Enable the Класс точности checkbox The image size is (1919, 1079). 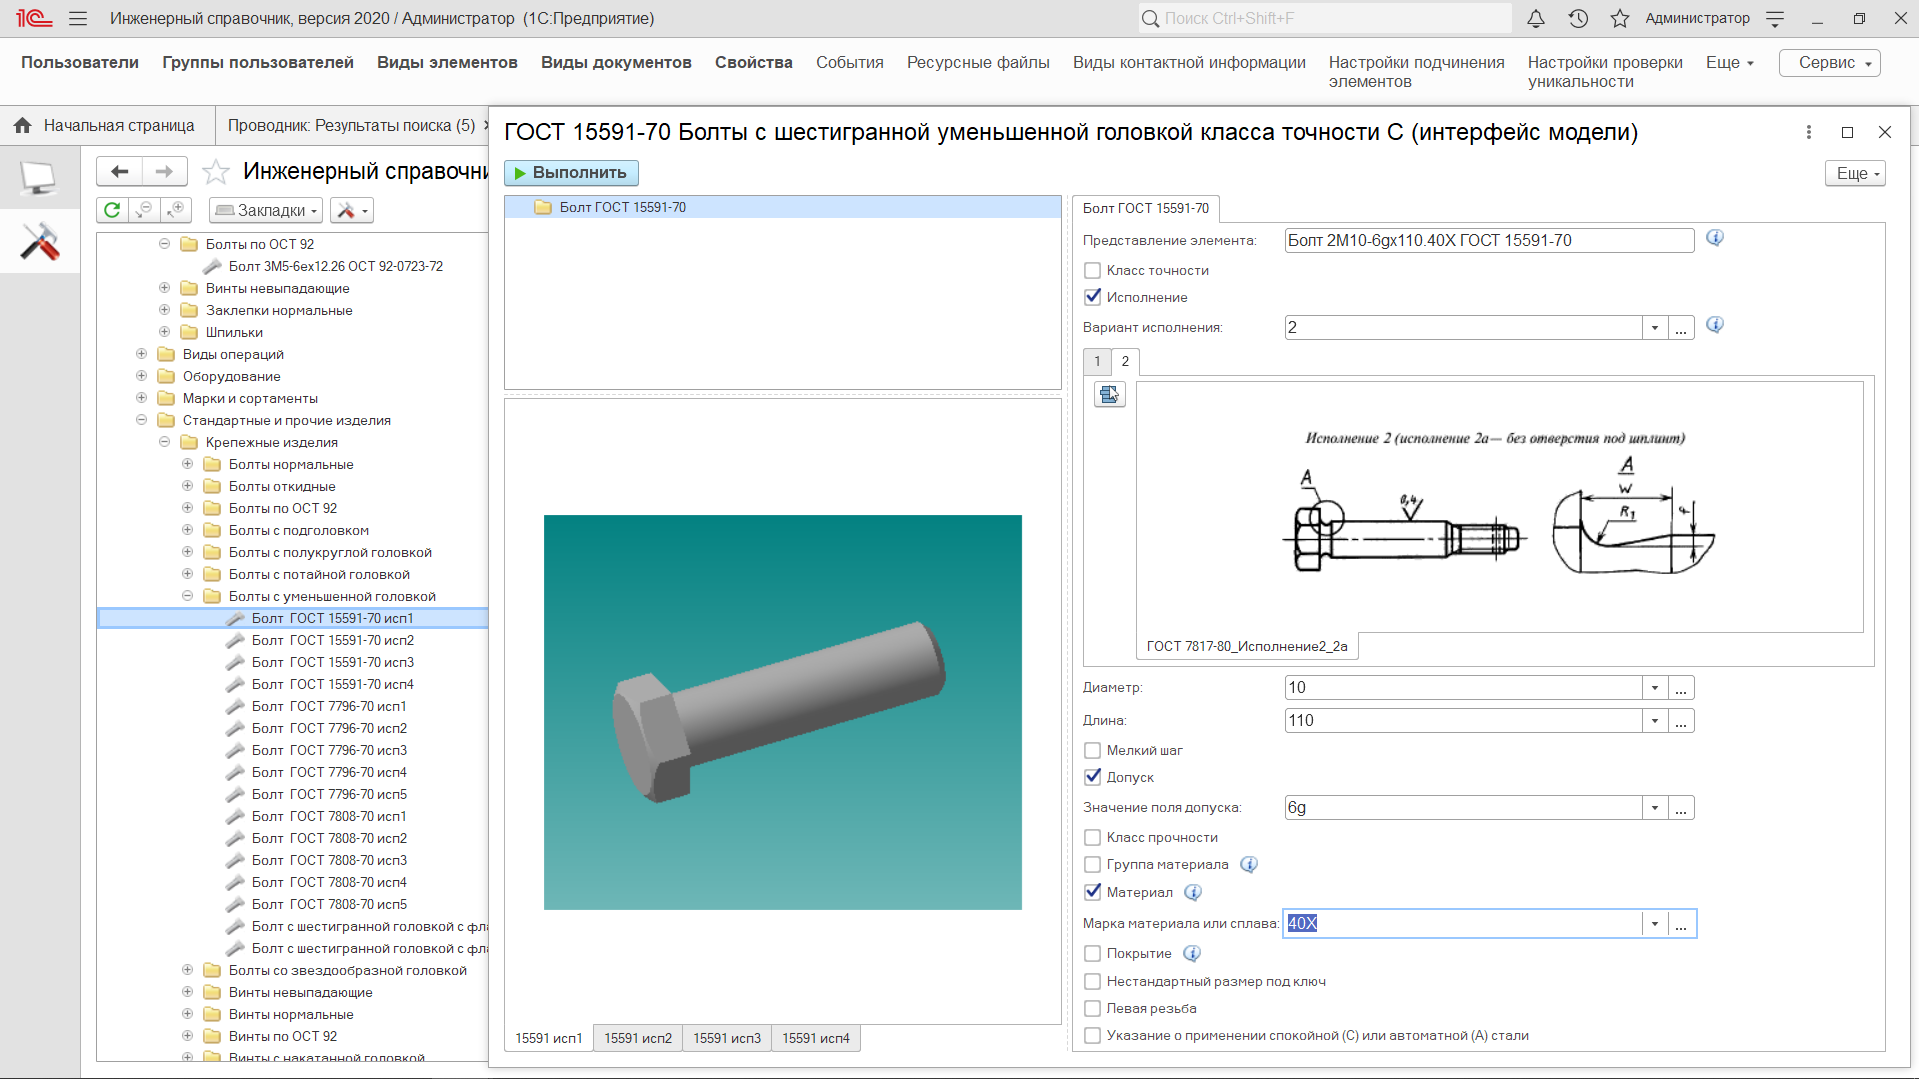tap(1093, 271)
